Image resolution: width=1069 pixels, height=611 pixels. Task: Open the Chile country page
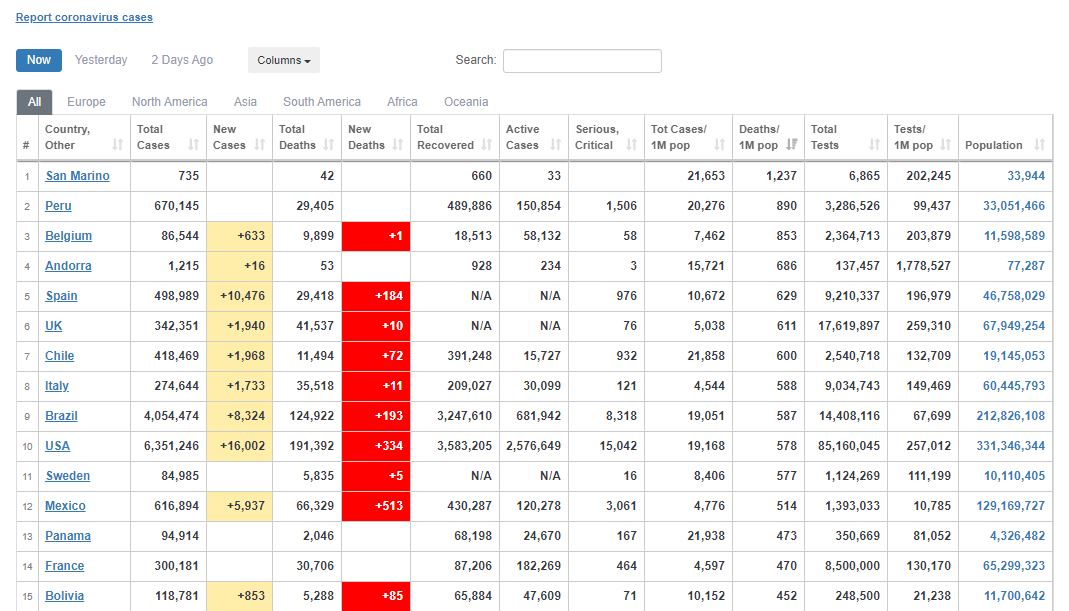point(59,355)
